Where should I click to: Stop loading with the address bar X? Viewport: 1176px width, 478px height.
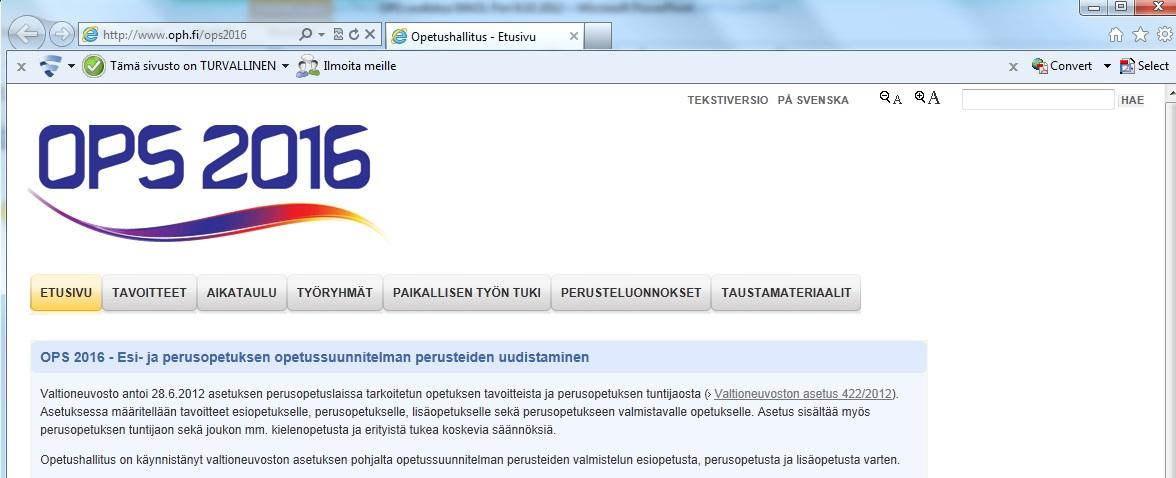coord(370,35)
